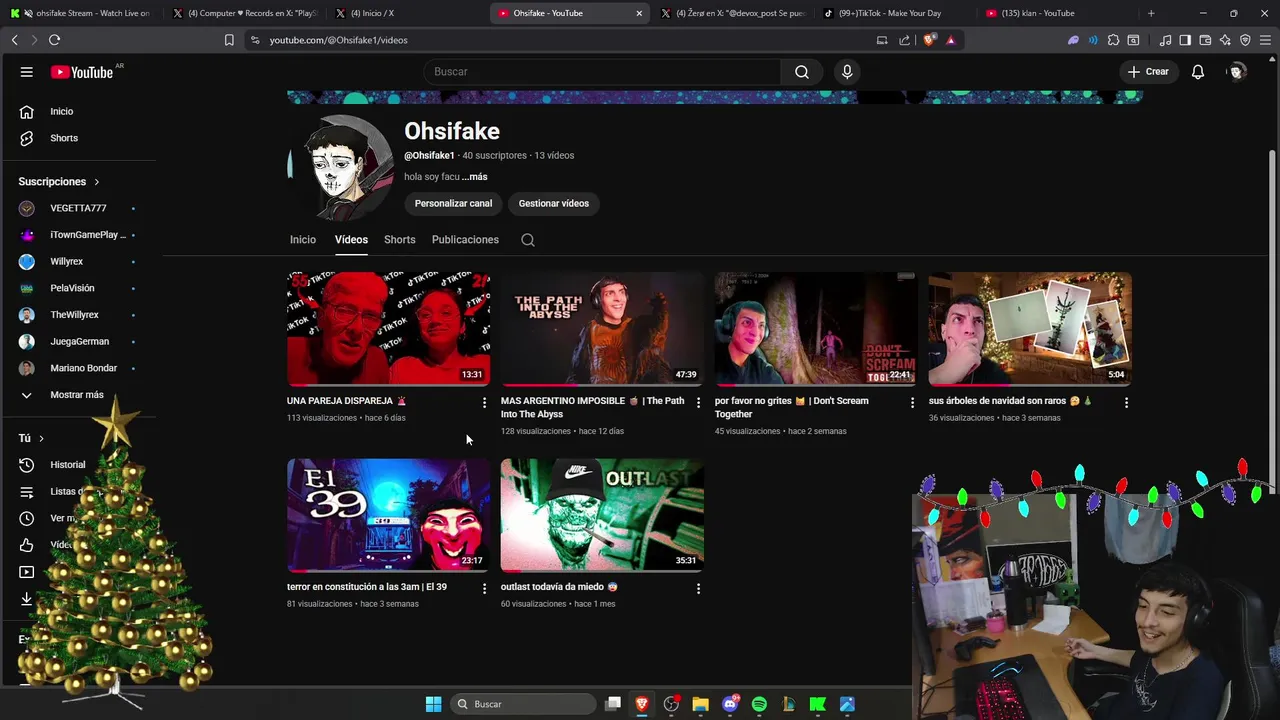
Task: Open options menu for UNA PAREJA DISPAREJA
Action: coord(484,403)
